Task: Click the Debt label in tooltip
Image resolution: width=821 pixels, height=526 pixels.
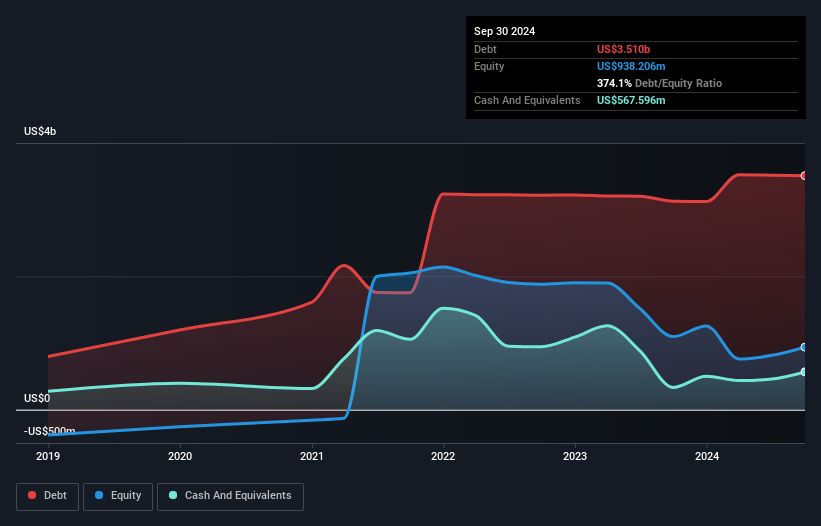Action: tap(485, 49)
